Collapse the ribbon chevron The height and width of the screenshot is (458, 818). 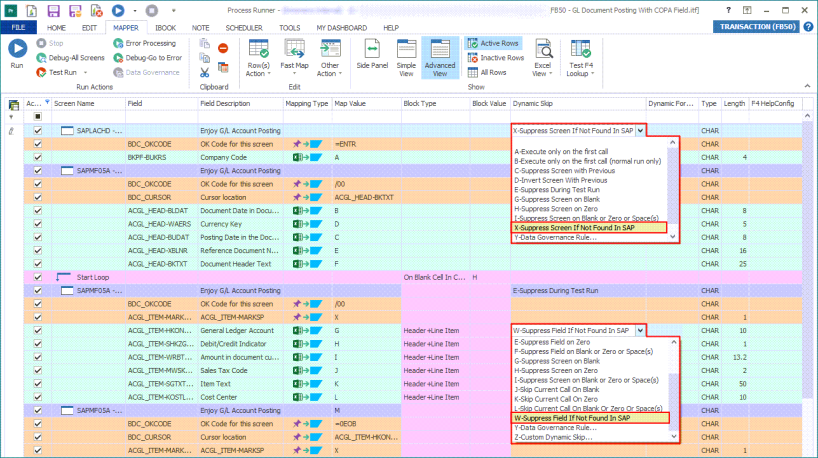807,86
